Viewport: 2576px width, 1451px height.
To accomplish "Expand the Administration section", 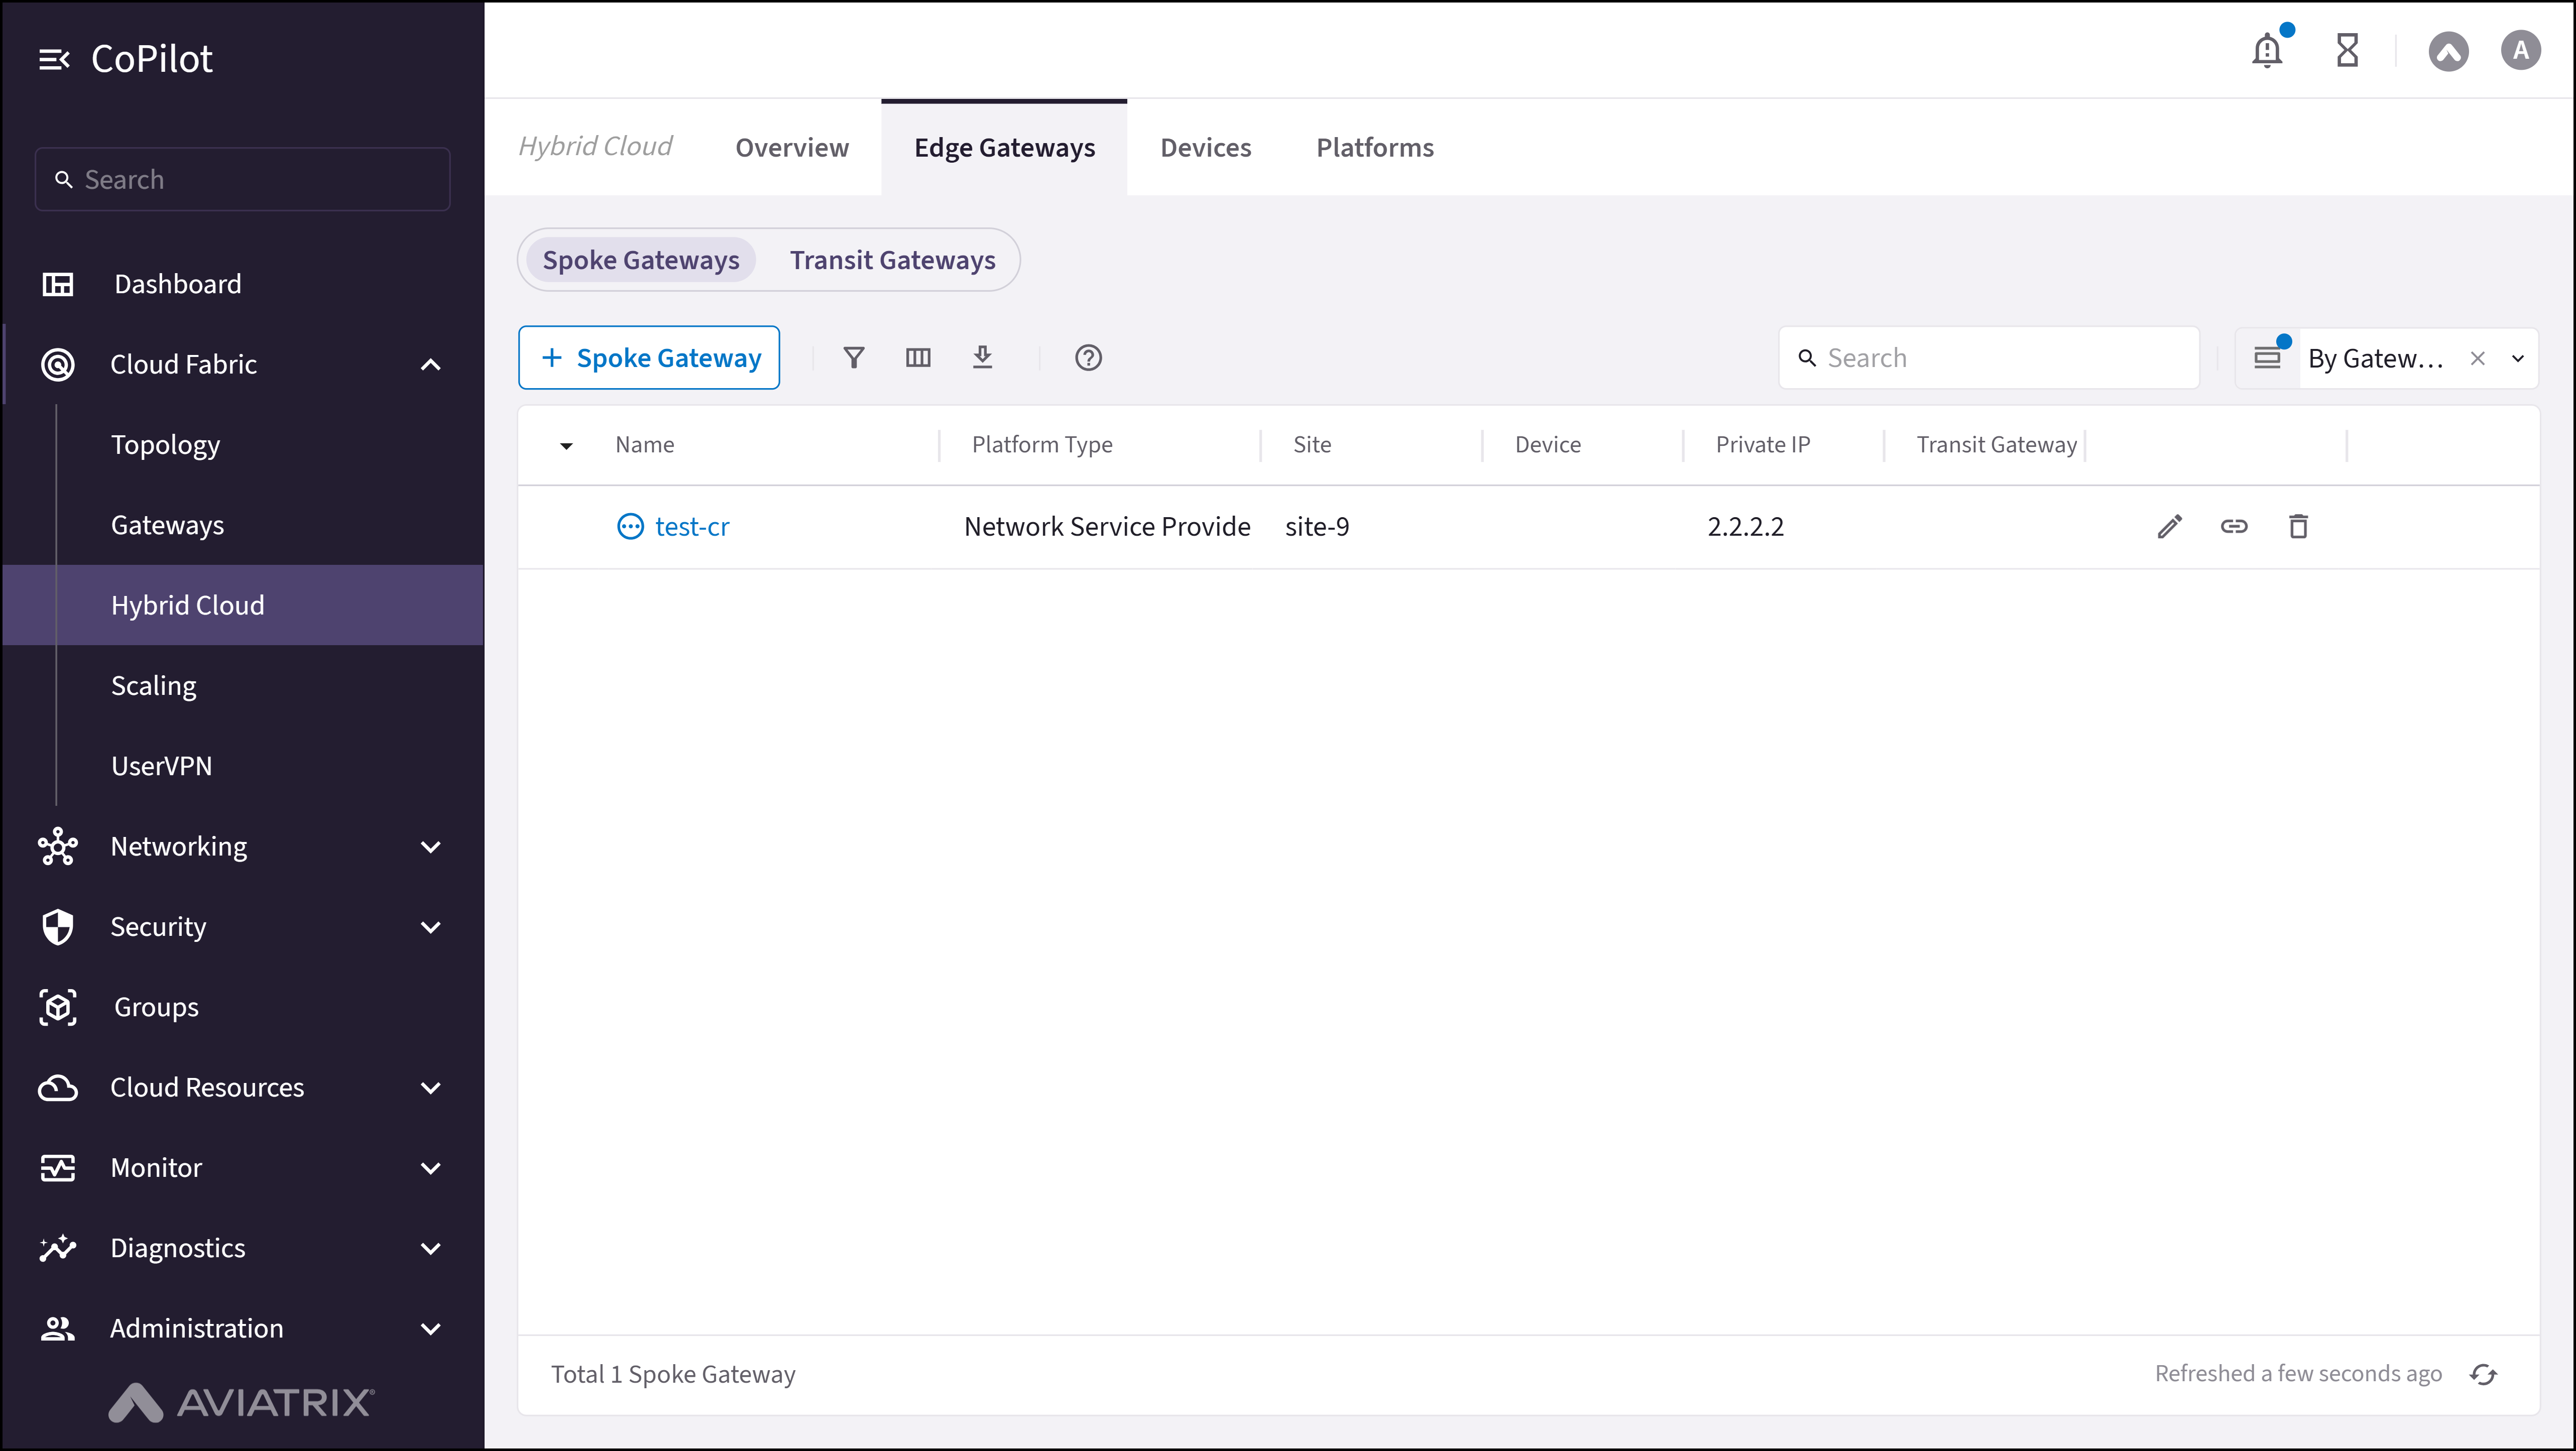I will (431, 1328).
